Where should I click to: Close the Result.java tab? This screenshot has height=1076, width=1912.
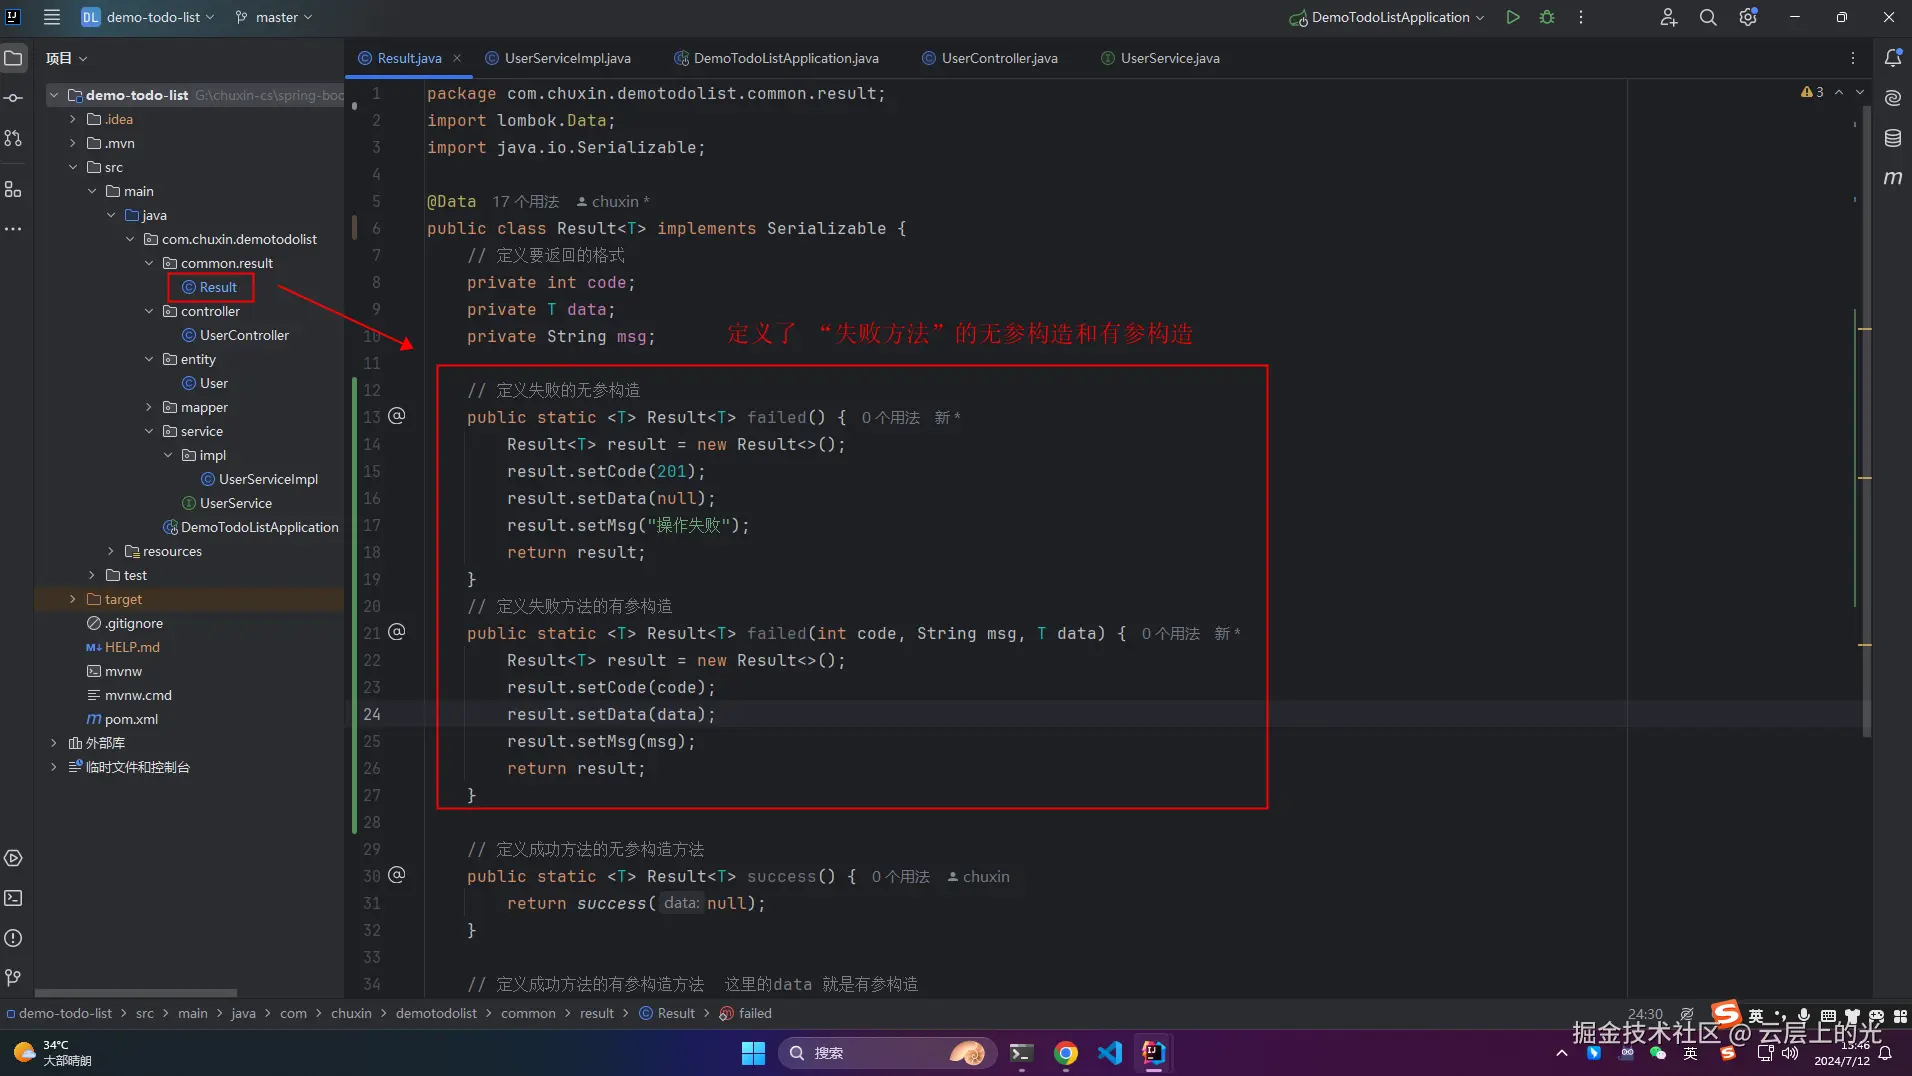pos(457,58)
